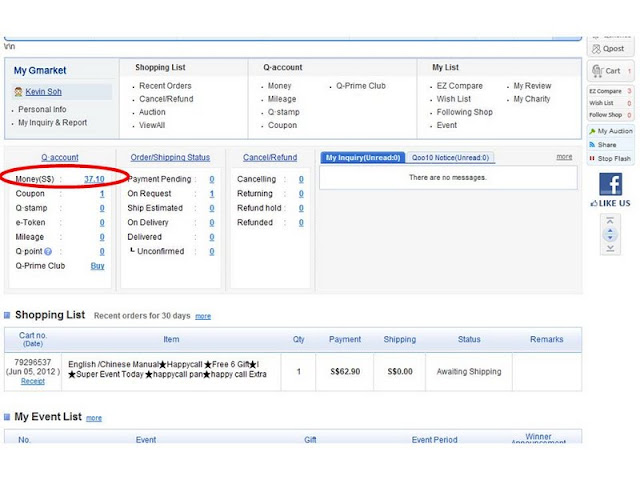Open Following Shop under My List
The height and width of the screenshot is (480, 640).
point(464,112)
